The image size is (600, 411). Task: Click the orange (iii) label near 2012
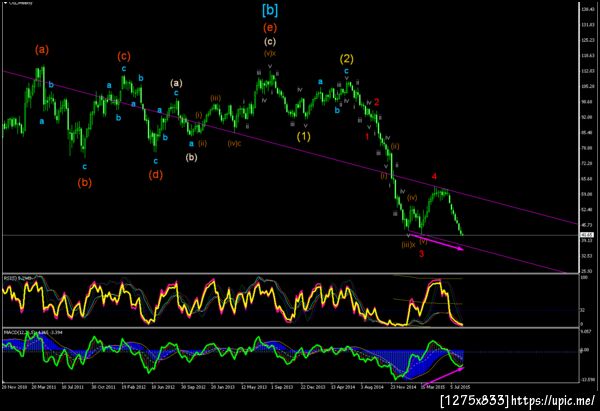coord(215,98)
